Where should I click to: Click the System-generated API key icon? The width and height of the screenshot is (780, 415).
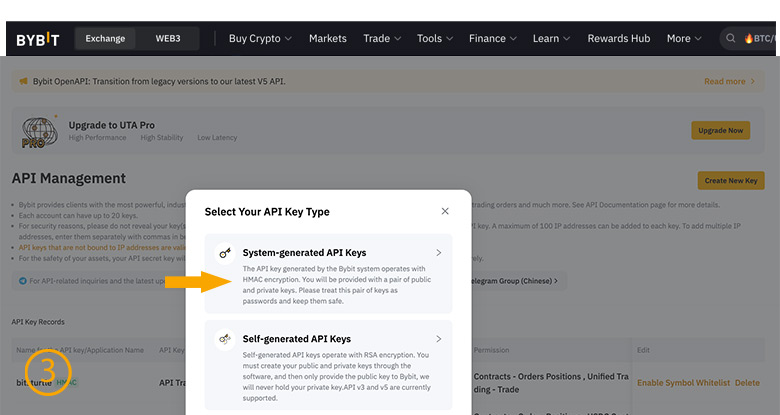point(225,253)
